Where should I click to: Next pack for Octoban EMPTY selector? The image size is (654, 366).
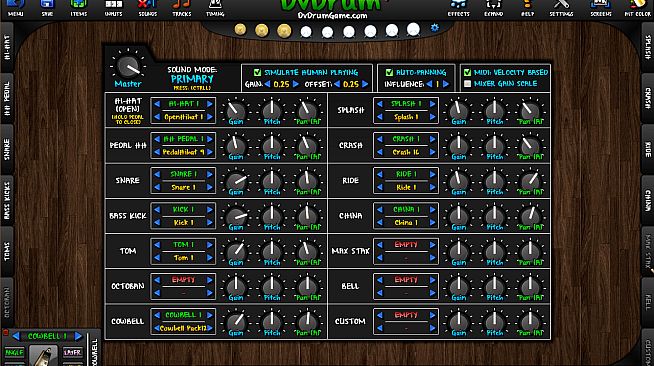(210, 280)
